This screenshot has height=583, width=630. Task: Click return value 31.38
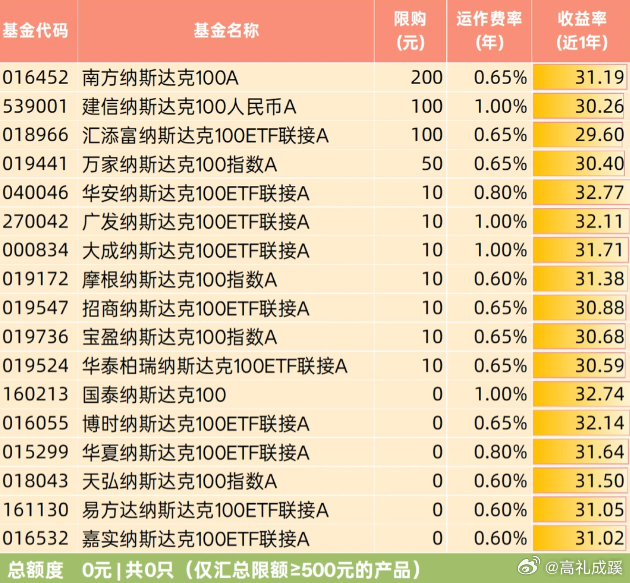click(599, 279)
